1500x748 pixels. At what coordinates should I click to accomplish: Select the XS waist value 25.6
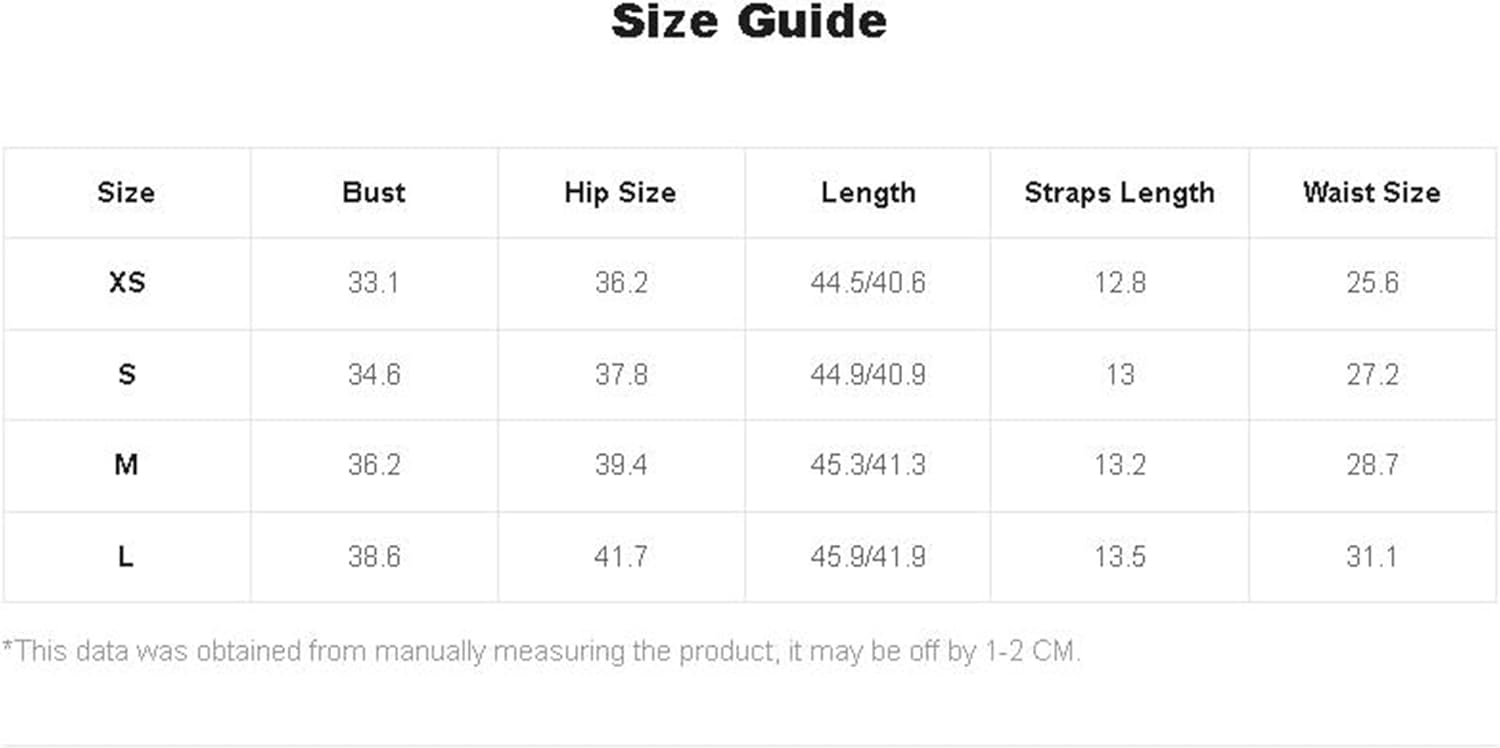click(1372, 283)
